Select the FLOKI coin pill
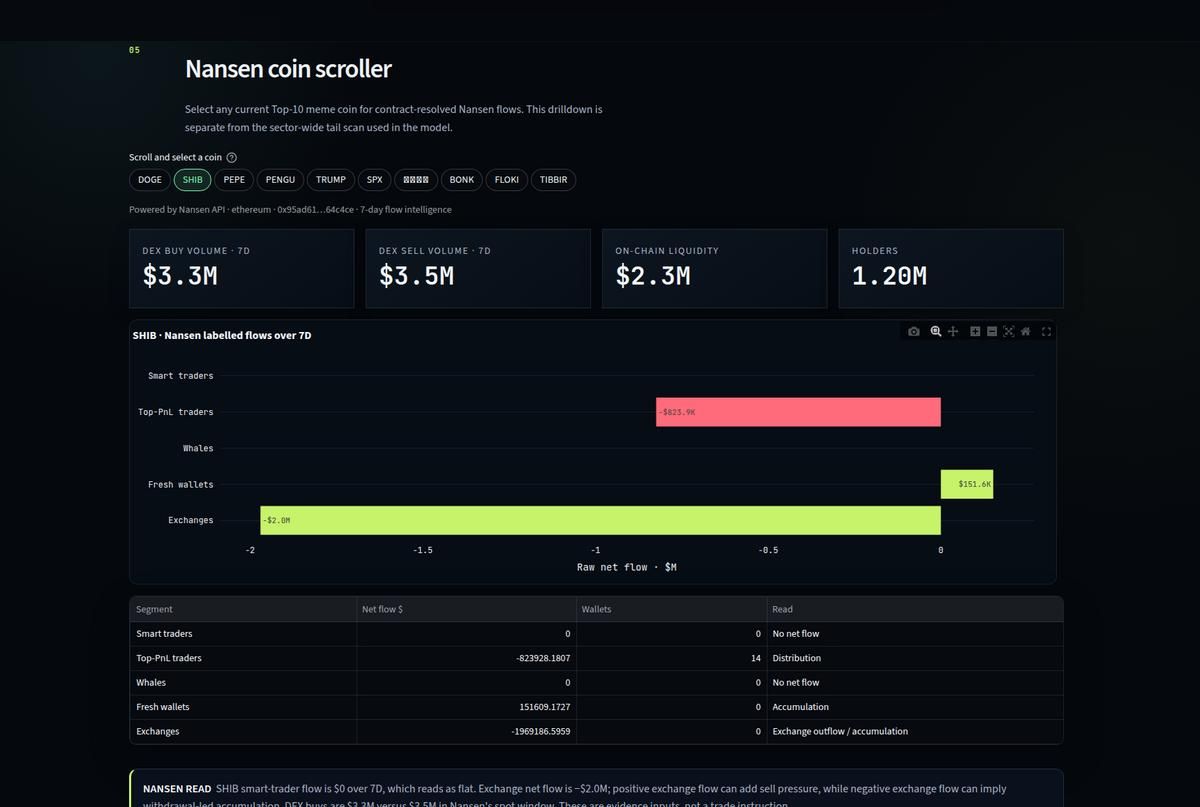The height and width of the screenshot is (807, 1200). point(506,180)
